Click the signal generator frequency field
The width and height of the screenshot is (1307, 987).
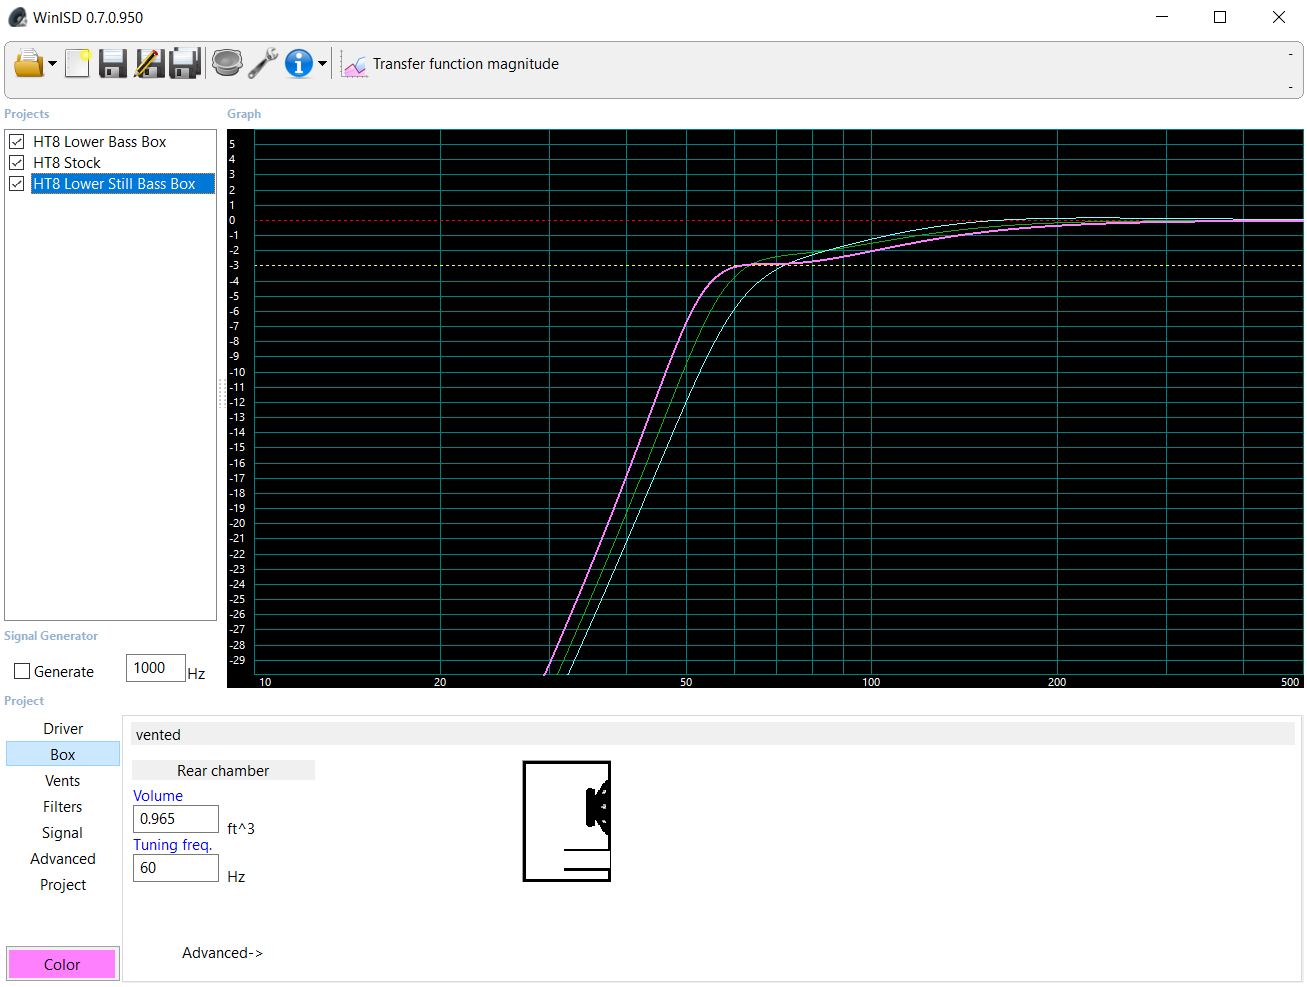pos(155,668)
